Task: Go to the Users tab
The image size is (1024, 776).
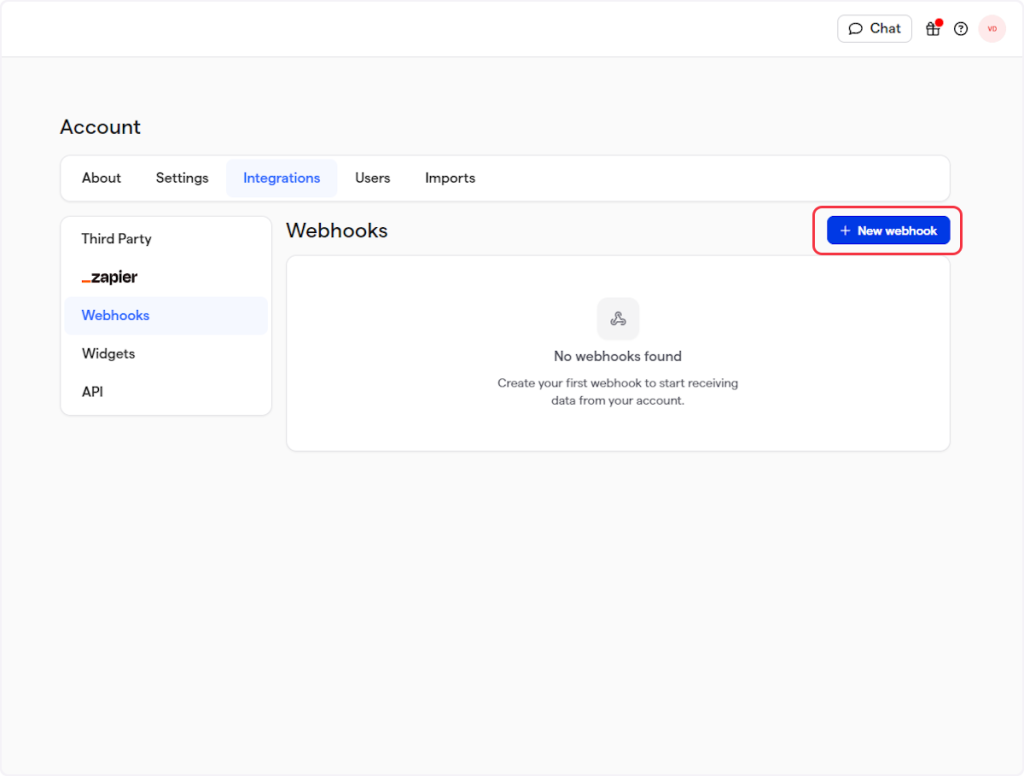Action: pos(372,178)
